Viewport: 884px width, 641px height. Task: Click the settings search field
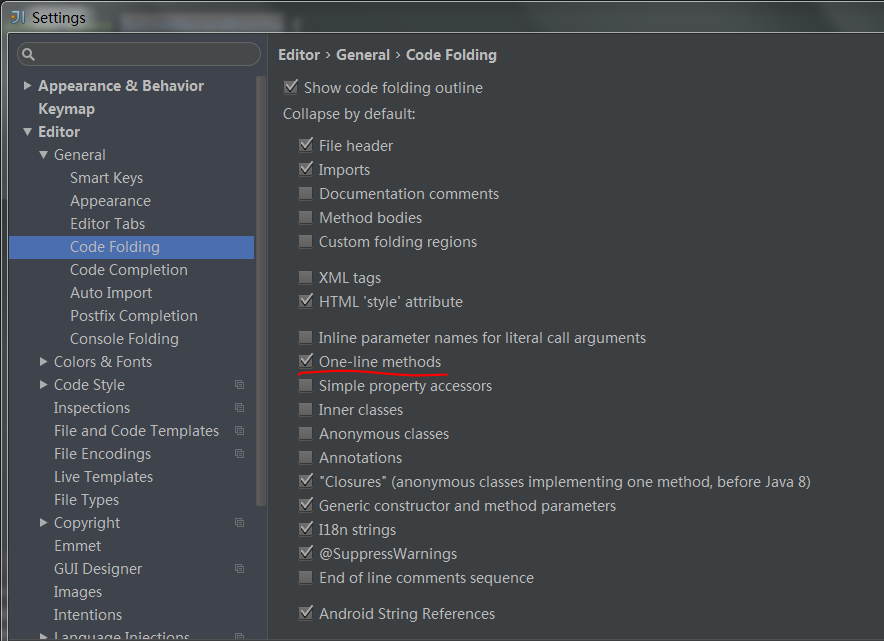[x=139, y=54]
